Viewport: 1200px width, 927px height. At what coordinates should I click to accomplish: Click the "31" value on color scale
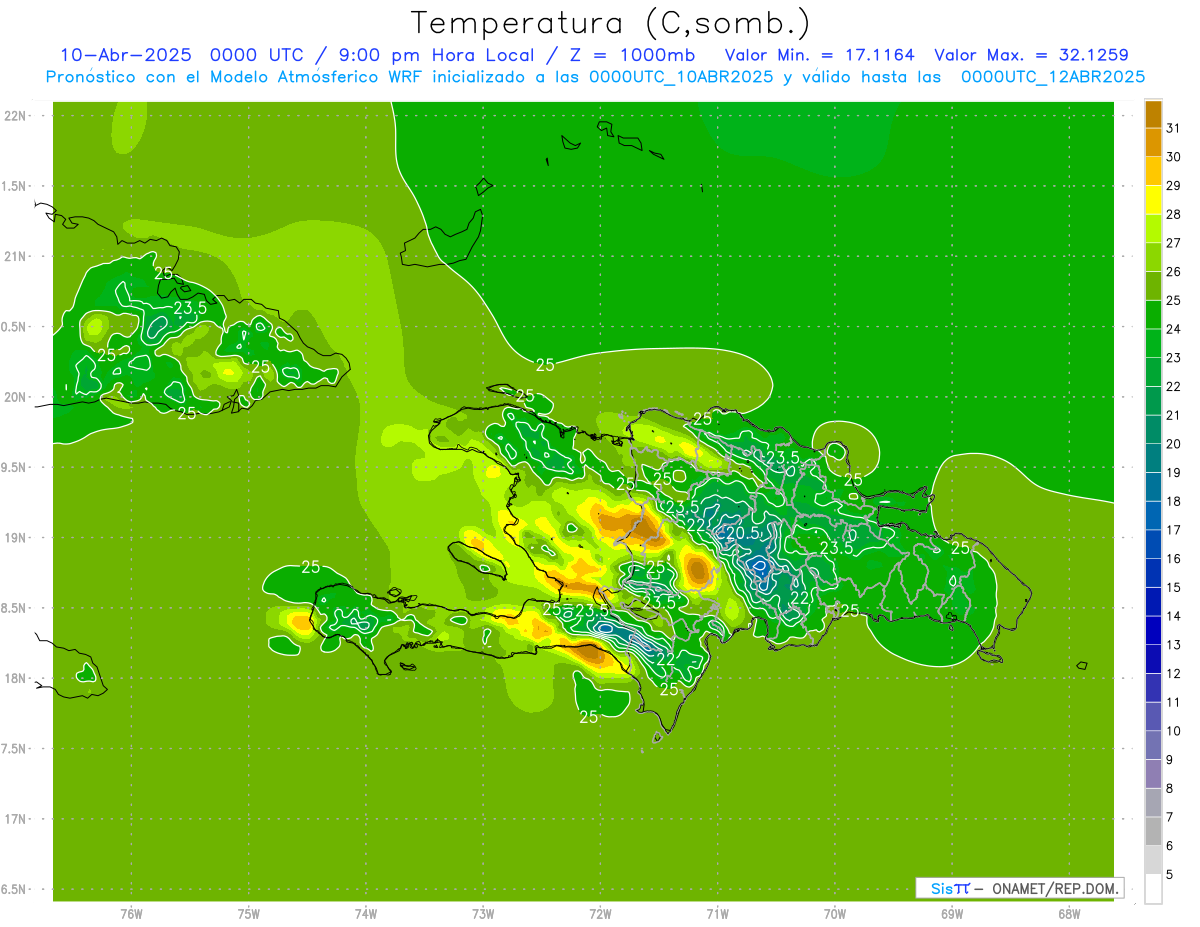(x=1174, y=128)
